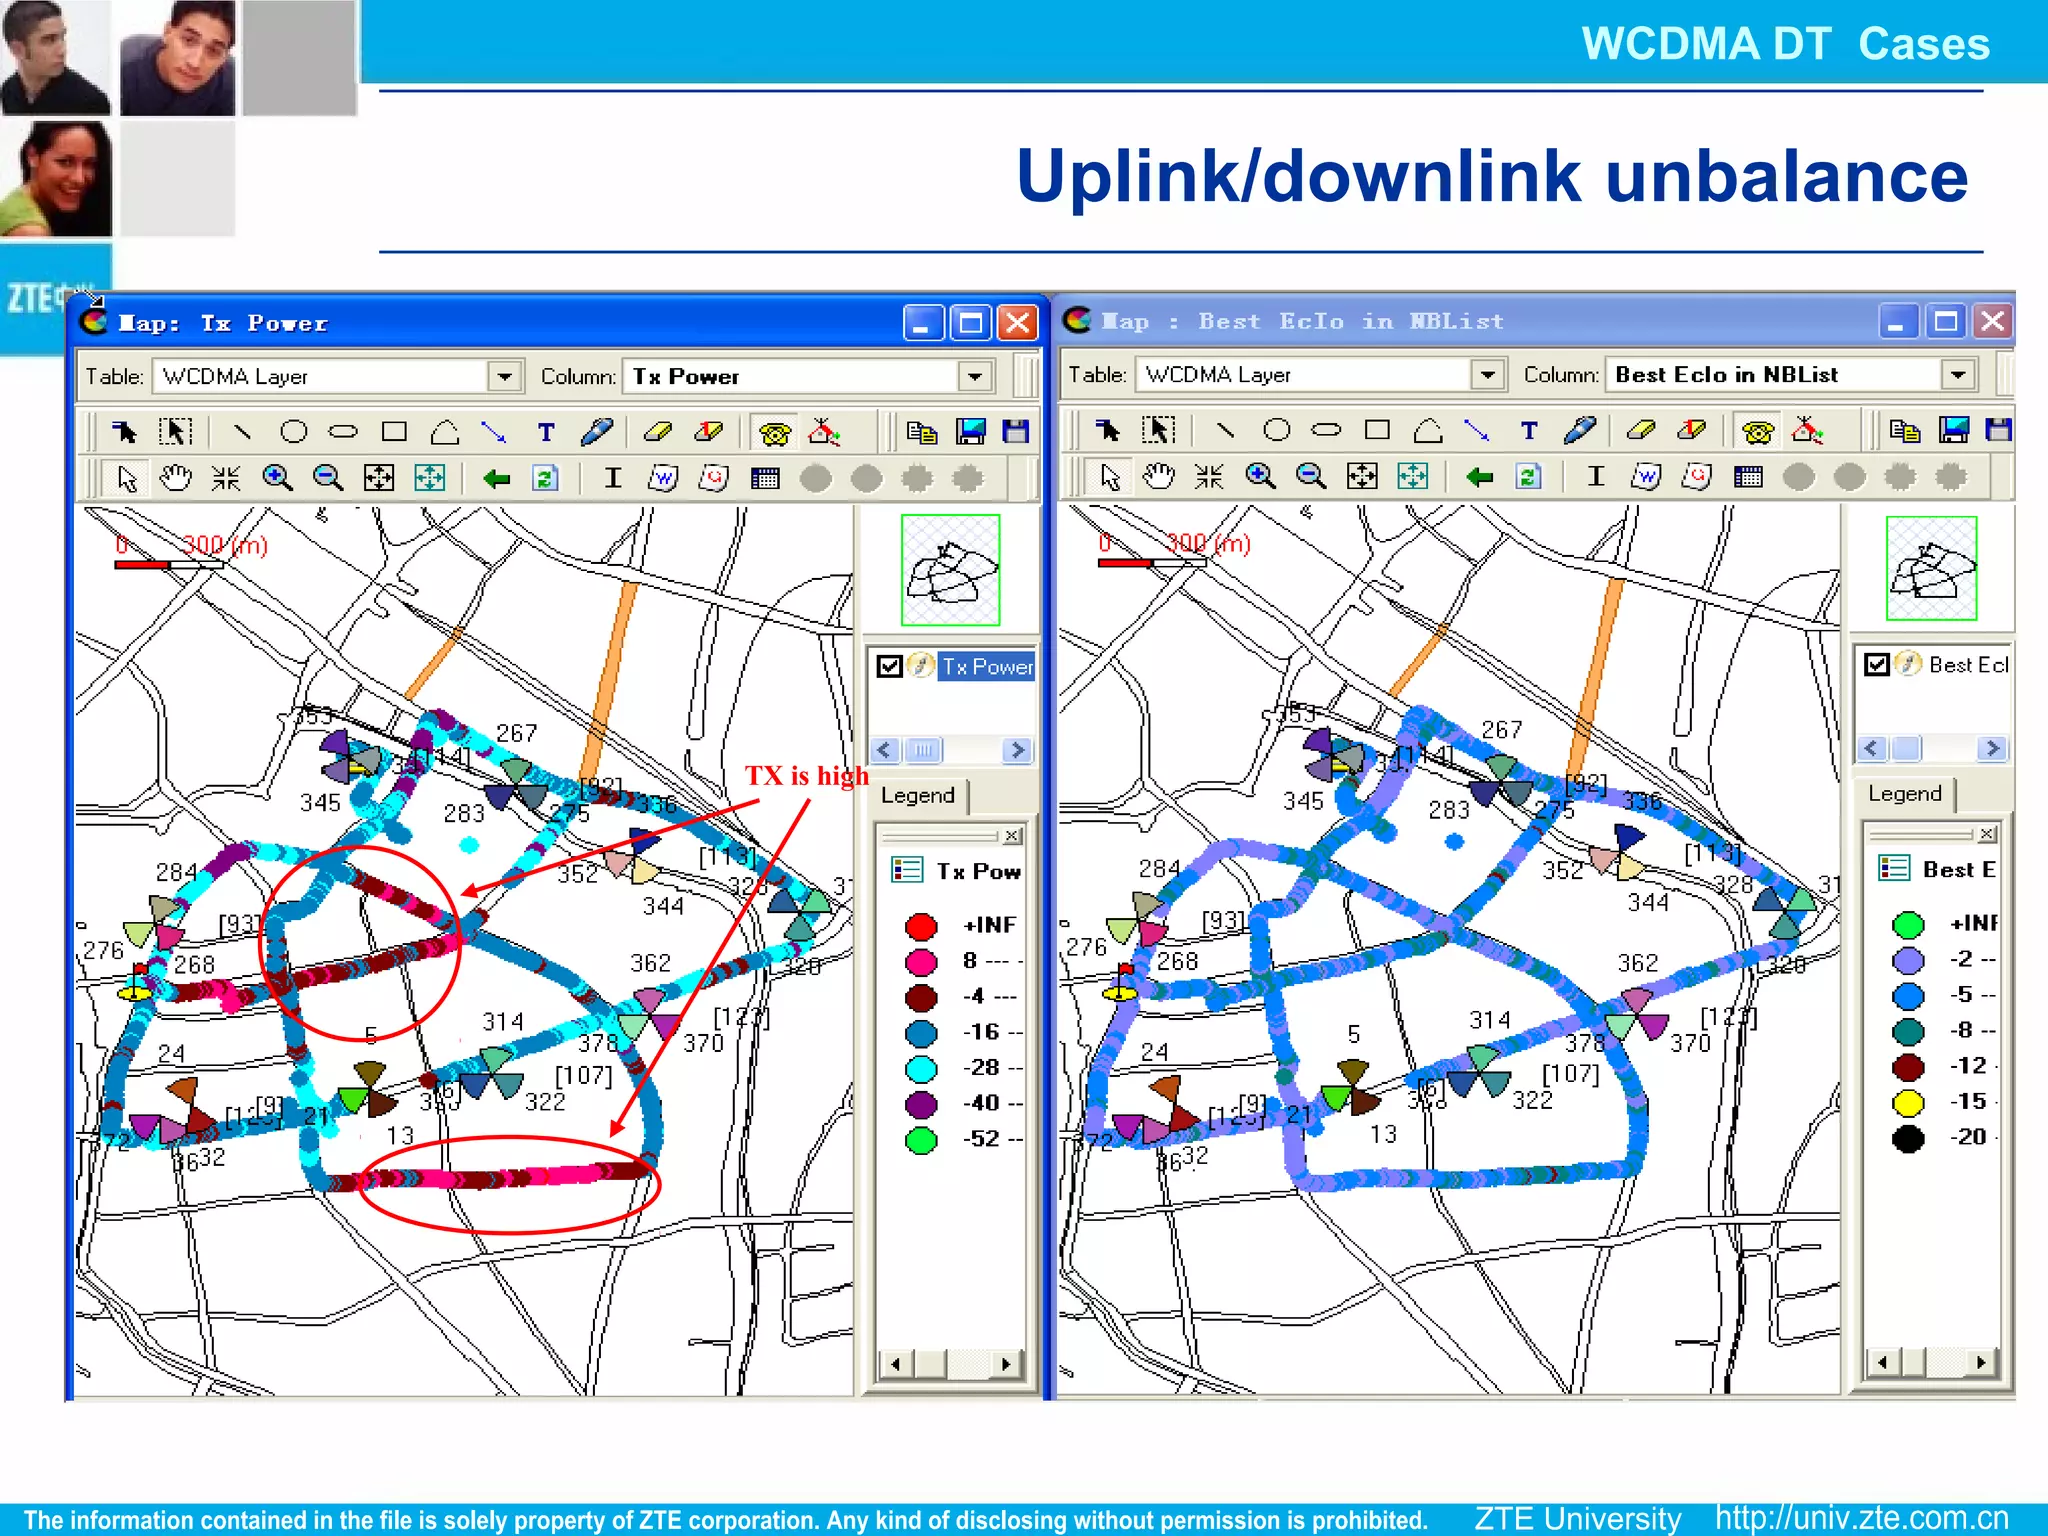Screen dimensions: 2048x1536
Task: Click the yellow -15 swatch in Best EcIo legend
Action: pyautogui.click(x=1908, y=1102)
